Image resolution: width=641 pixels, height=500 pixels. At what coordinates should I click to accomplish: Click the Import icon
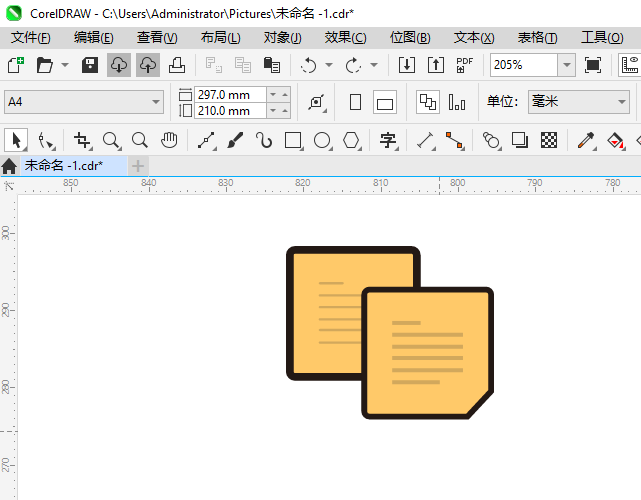click(407, 65)
